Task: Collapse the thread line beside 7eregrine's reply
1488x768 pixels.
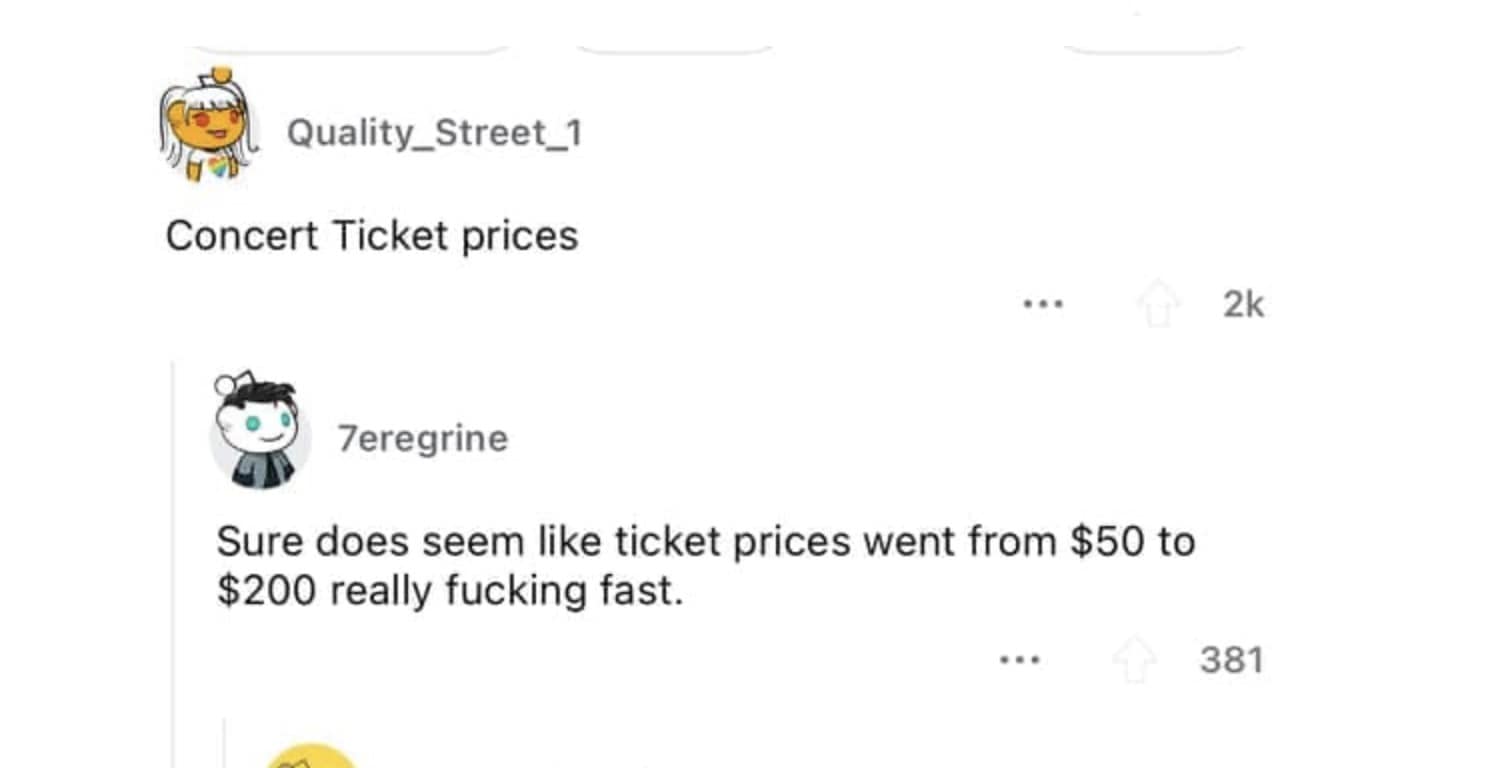Action: (x=173, y=560)
